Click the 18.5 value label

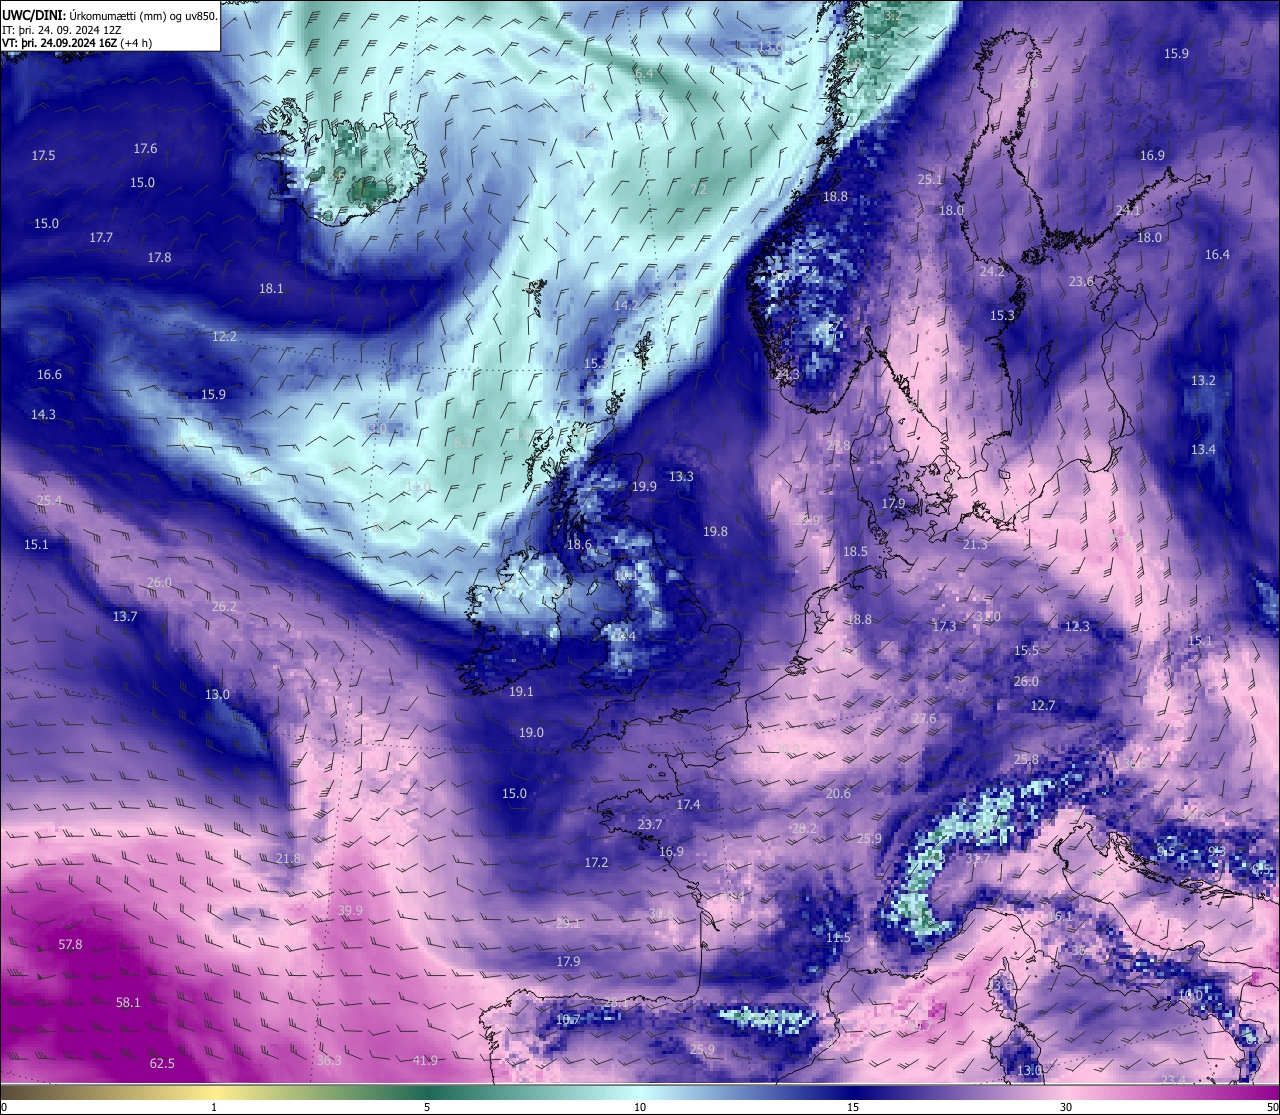pos(855,552)
